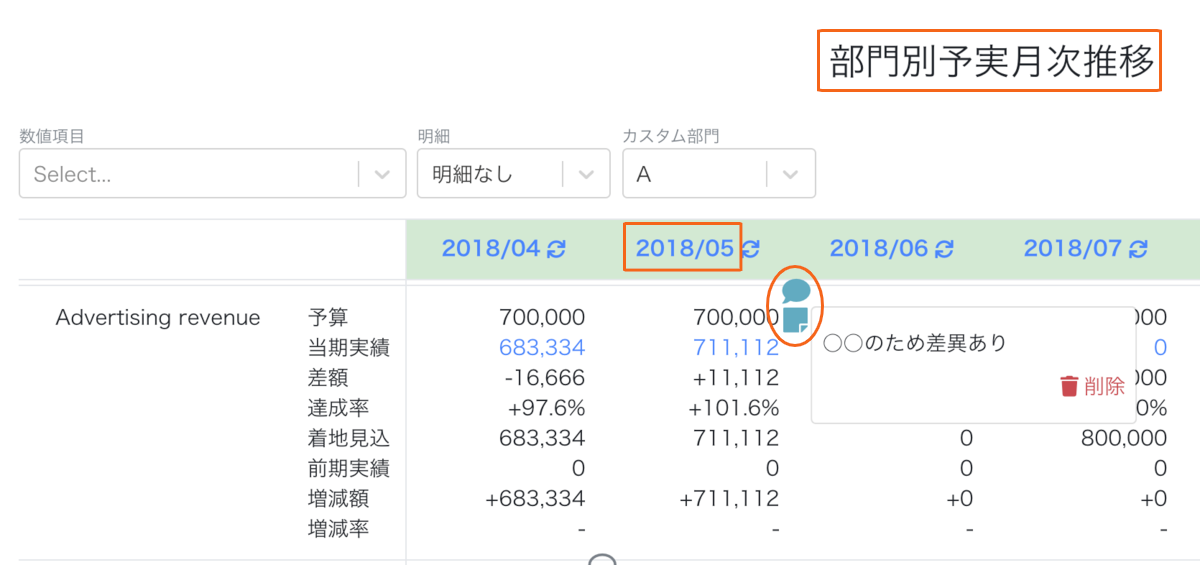Click the 部門別予実月次推移 page title
Screen dimensions: 1200x565
click(x=990, y=61)
